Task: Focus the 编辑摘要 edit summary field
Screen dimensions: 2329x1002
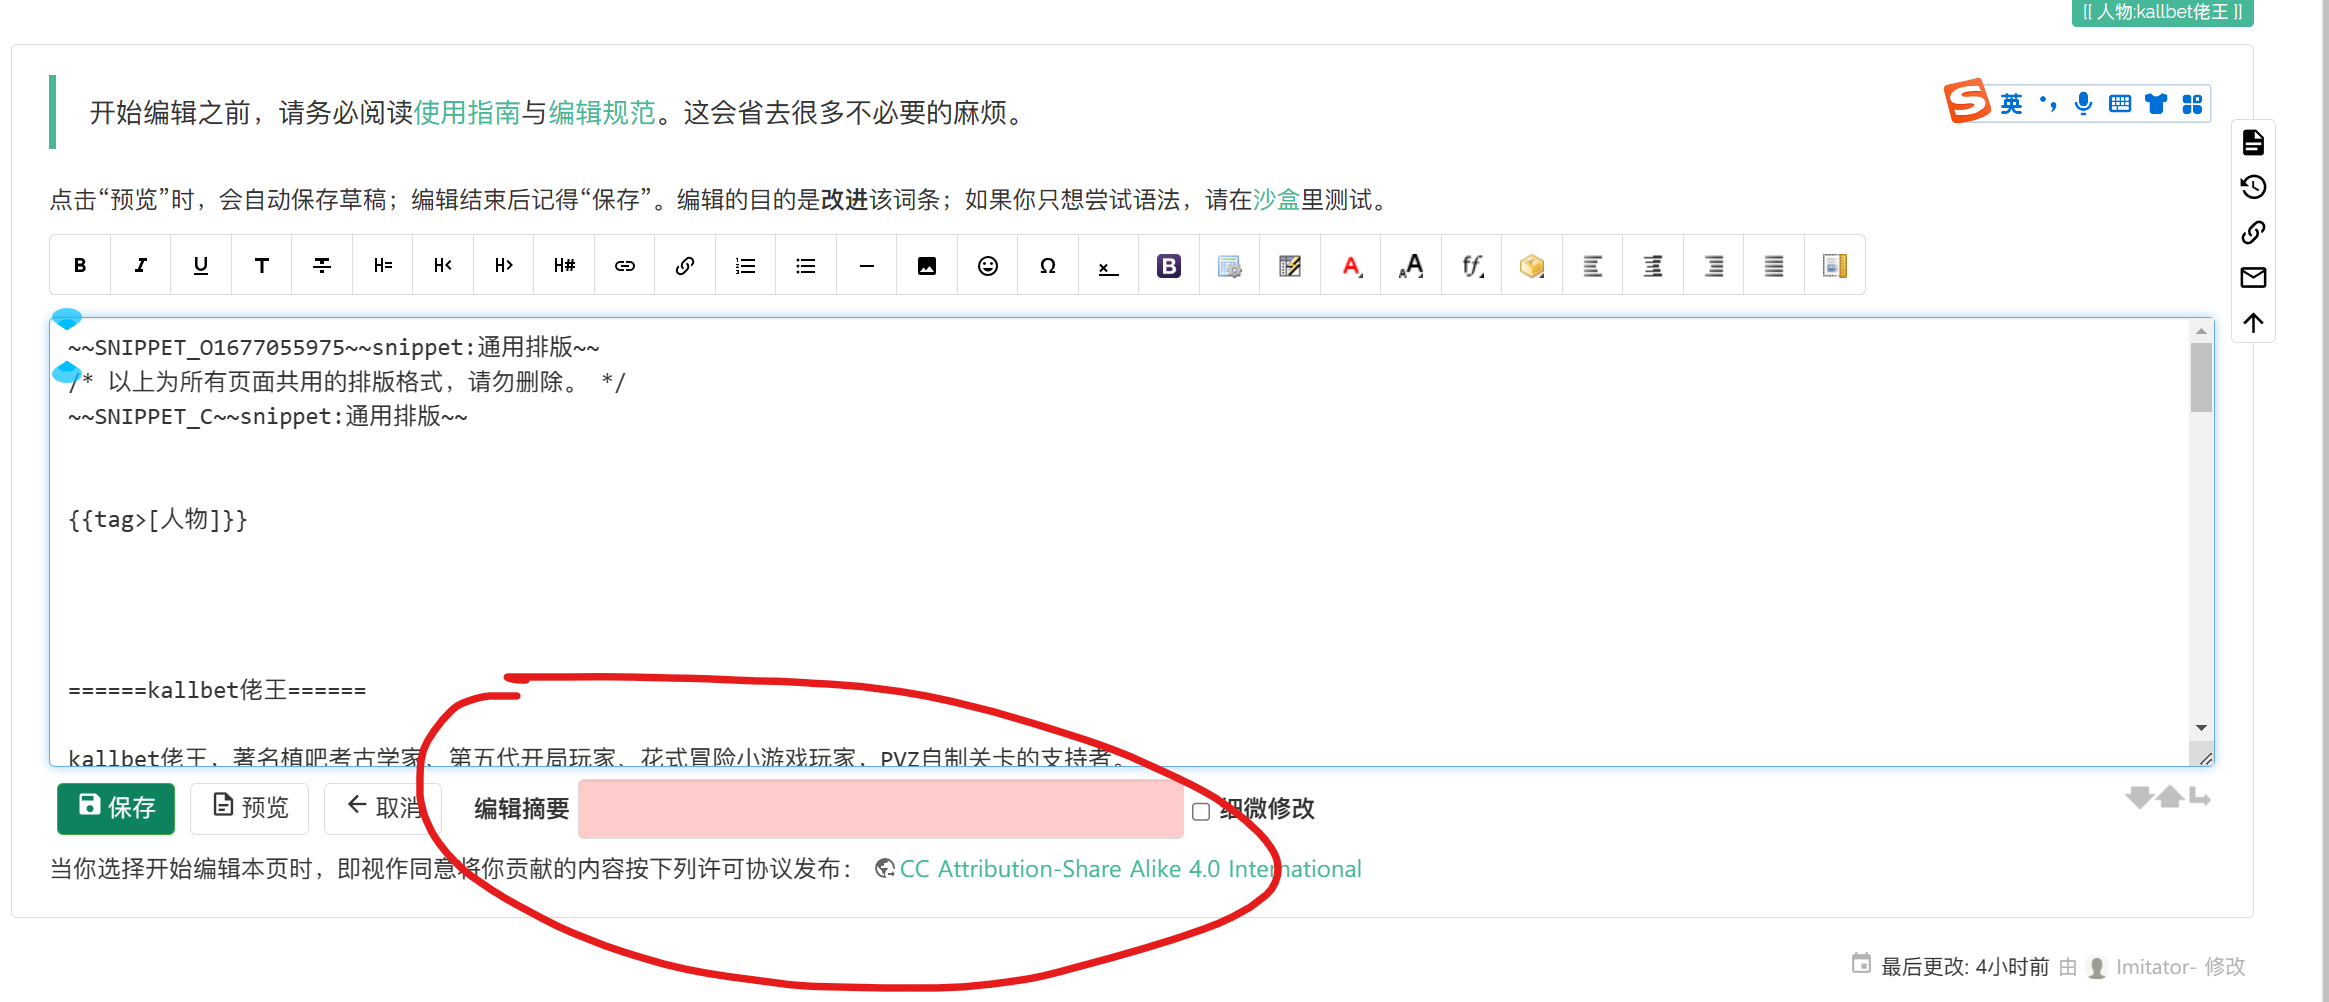Action: pyautogui.click(x=880, y=809)
